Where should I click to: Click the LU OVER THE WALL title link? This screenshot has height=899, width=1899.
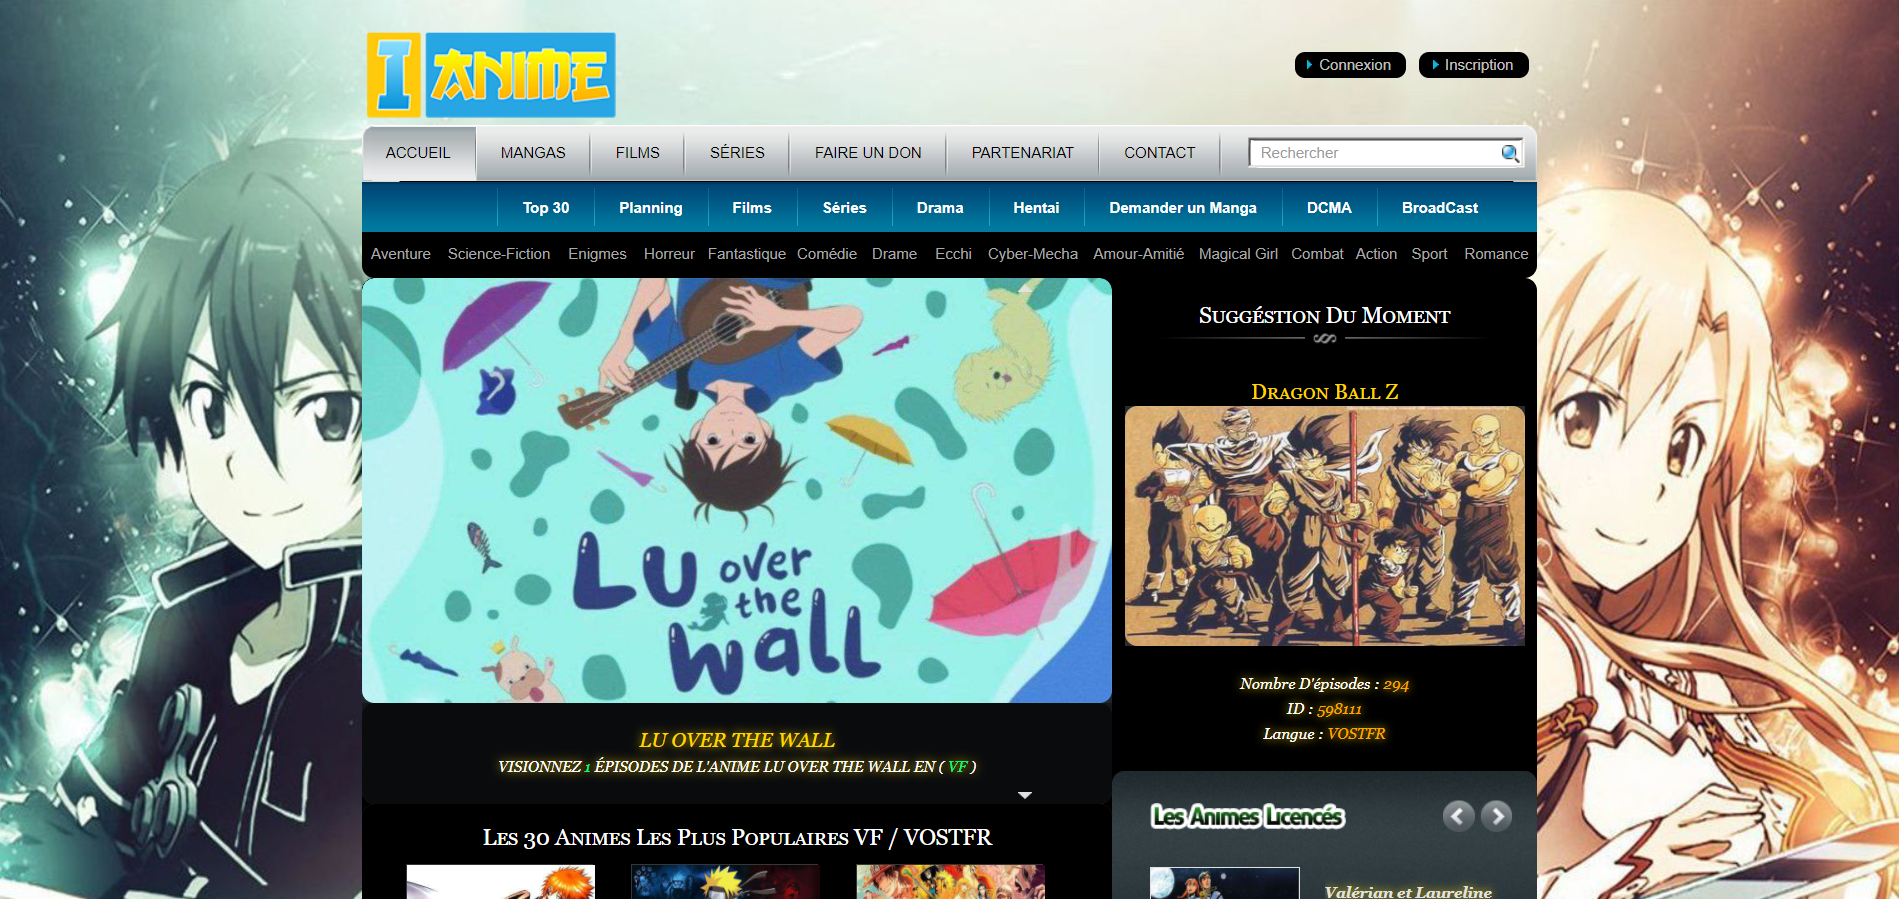737,740
